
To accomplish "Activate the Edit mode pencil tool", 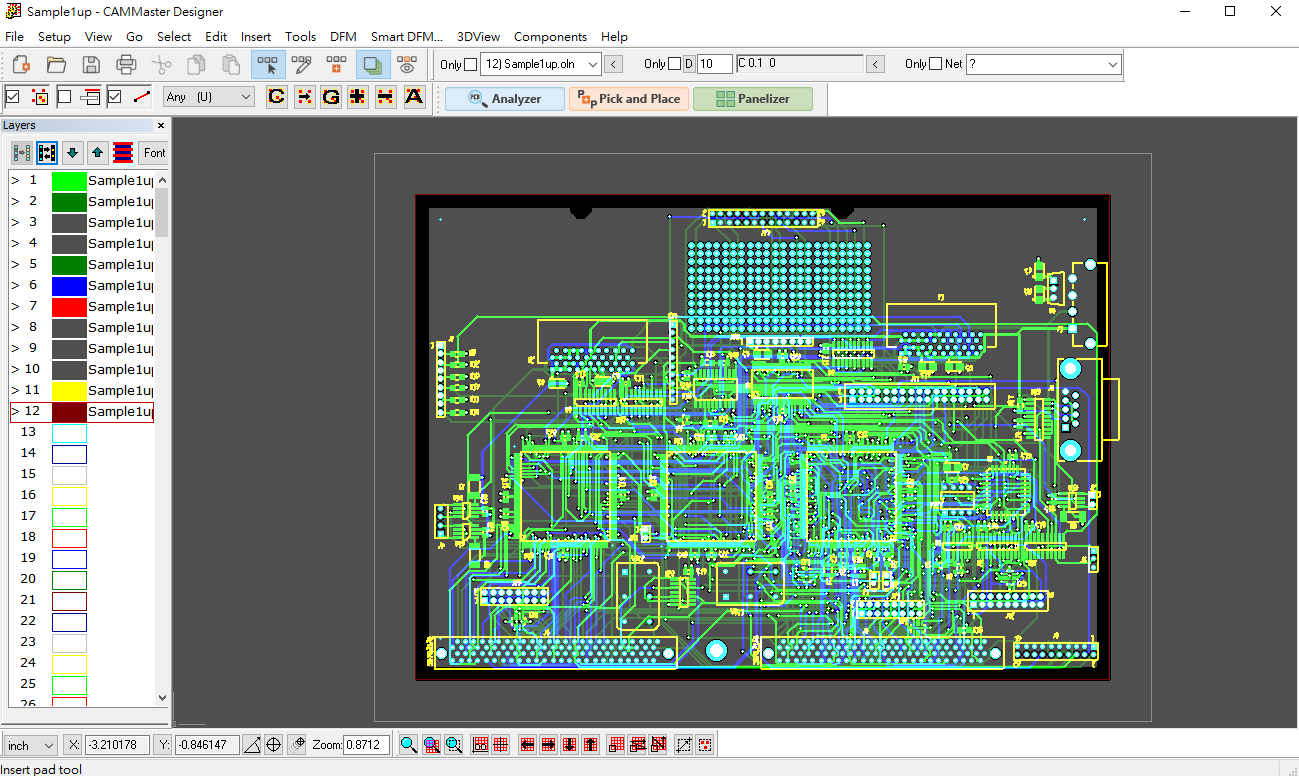I will pos(302,65).
